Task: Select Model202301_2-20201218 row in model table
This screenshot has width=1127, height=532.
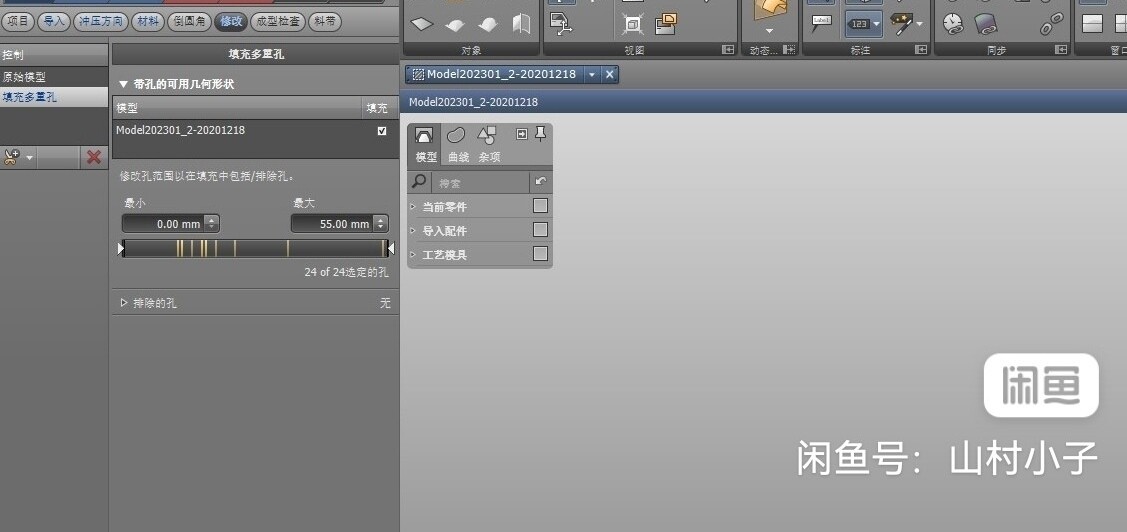Action: pos(255,131)
